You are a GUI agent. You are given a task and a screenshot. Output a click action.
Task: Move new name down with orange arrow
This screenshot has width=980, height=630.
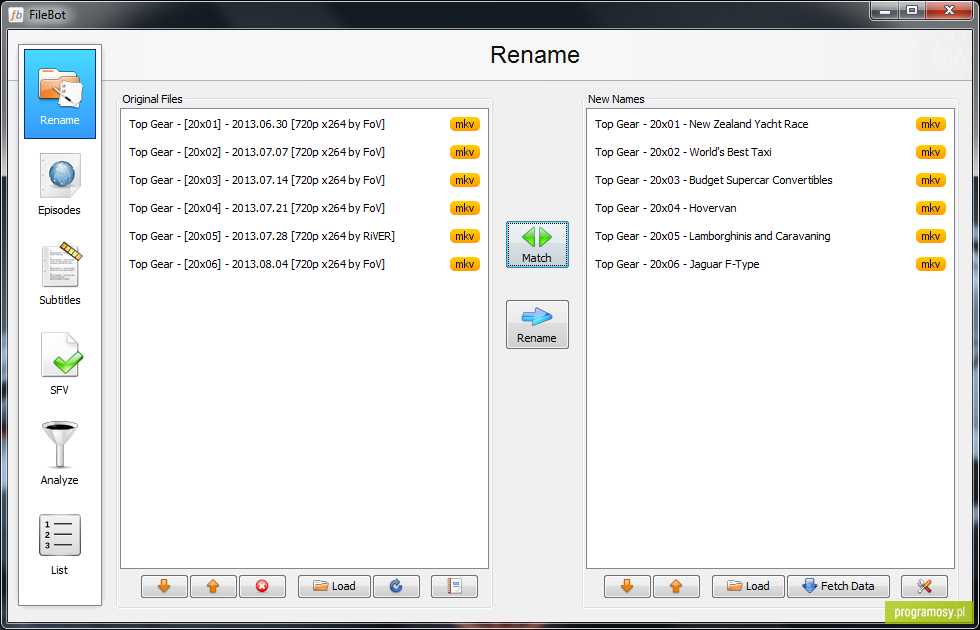point(628,586)
